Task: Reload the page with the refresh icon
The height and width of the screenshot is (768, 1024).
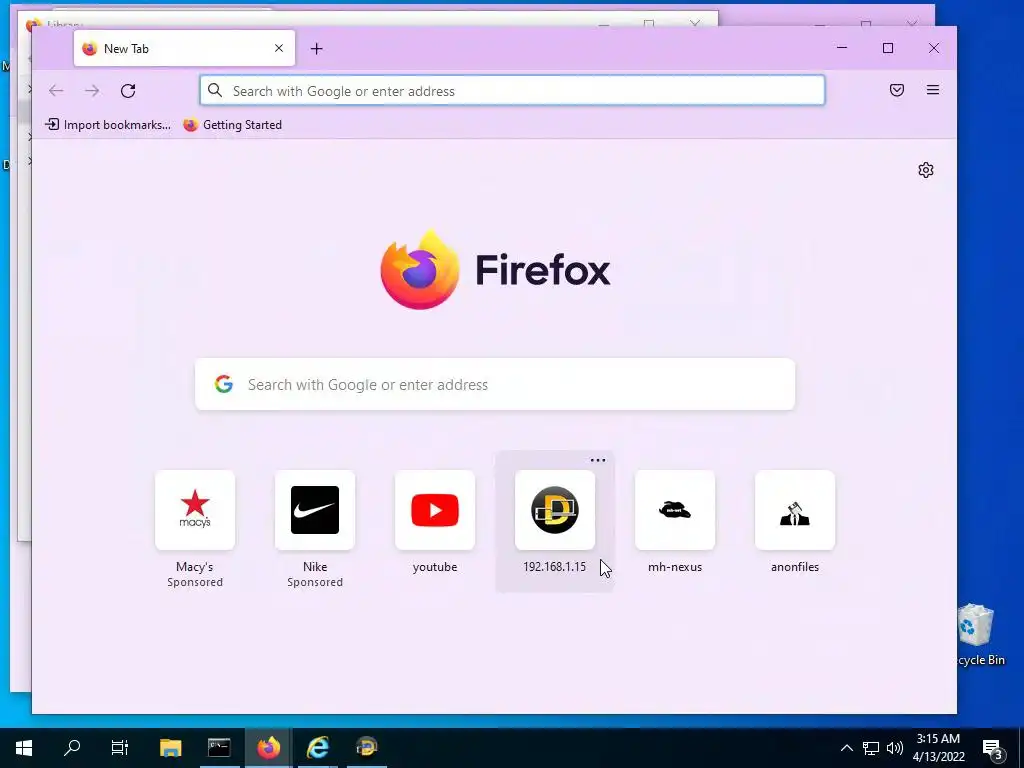Action: [x=128, y=91]
